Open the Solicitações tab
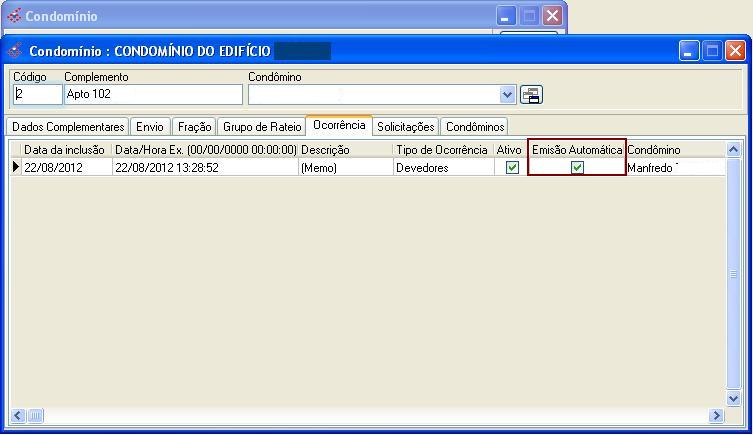Screen dimensions: 753x435 pyautogui.click(x=405, y=127)
